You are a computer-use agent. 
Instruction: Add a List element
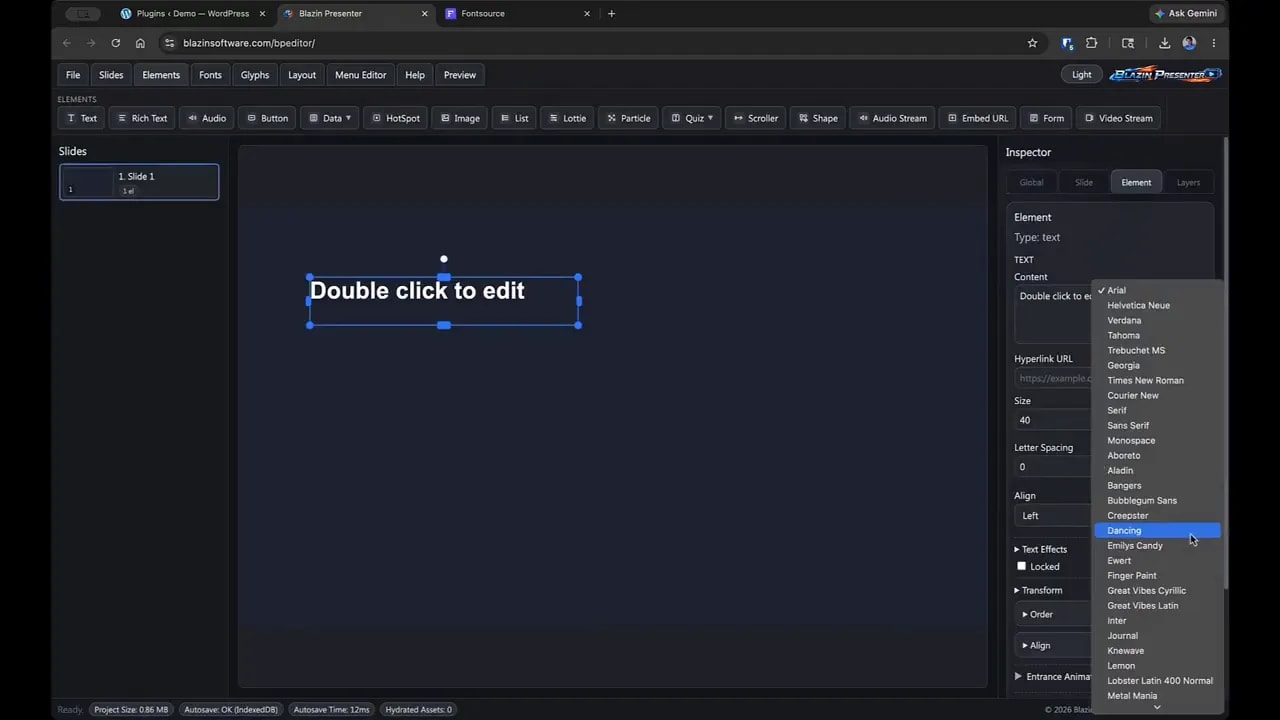[514, 118]
